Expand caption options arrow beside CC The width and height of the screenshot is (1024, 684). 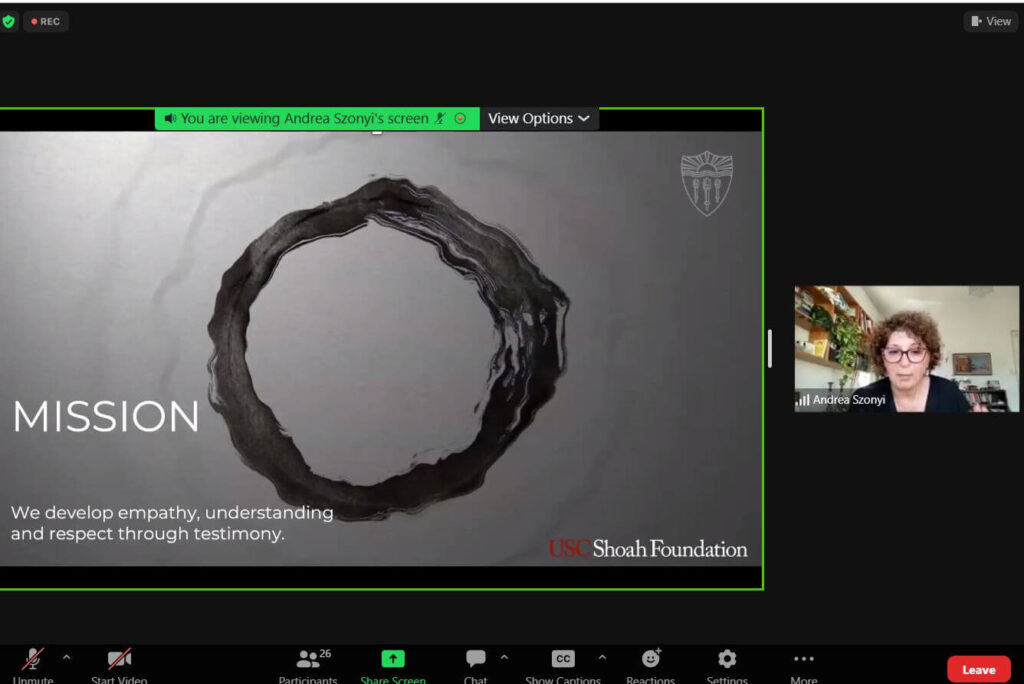[602, 657]
